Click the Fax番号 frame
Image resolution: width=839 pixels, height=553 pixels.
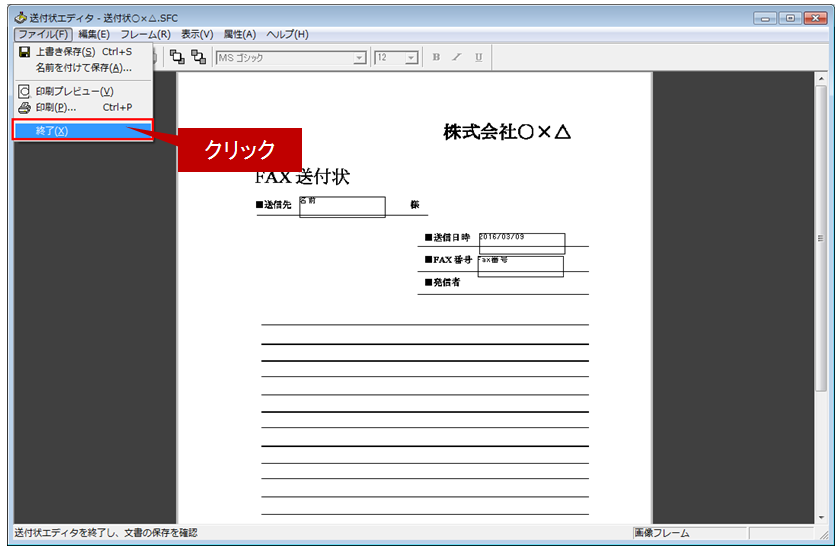click(521, 266)
